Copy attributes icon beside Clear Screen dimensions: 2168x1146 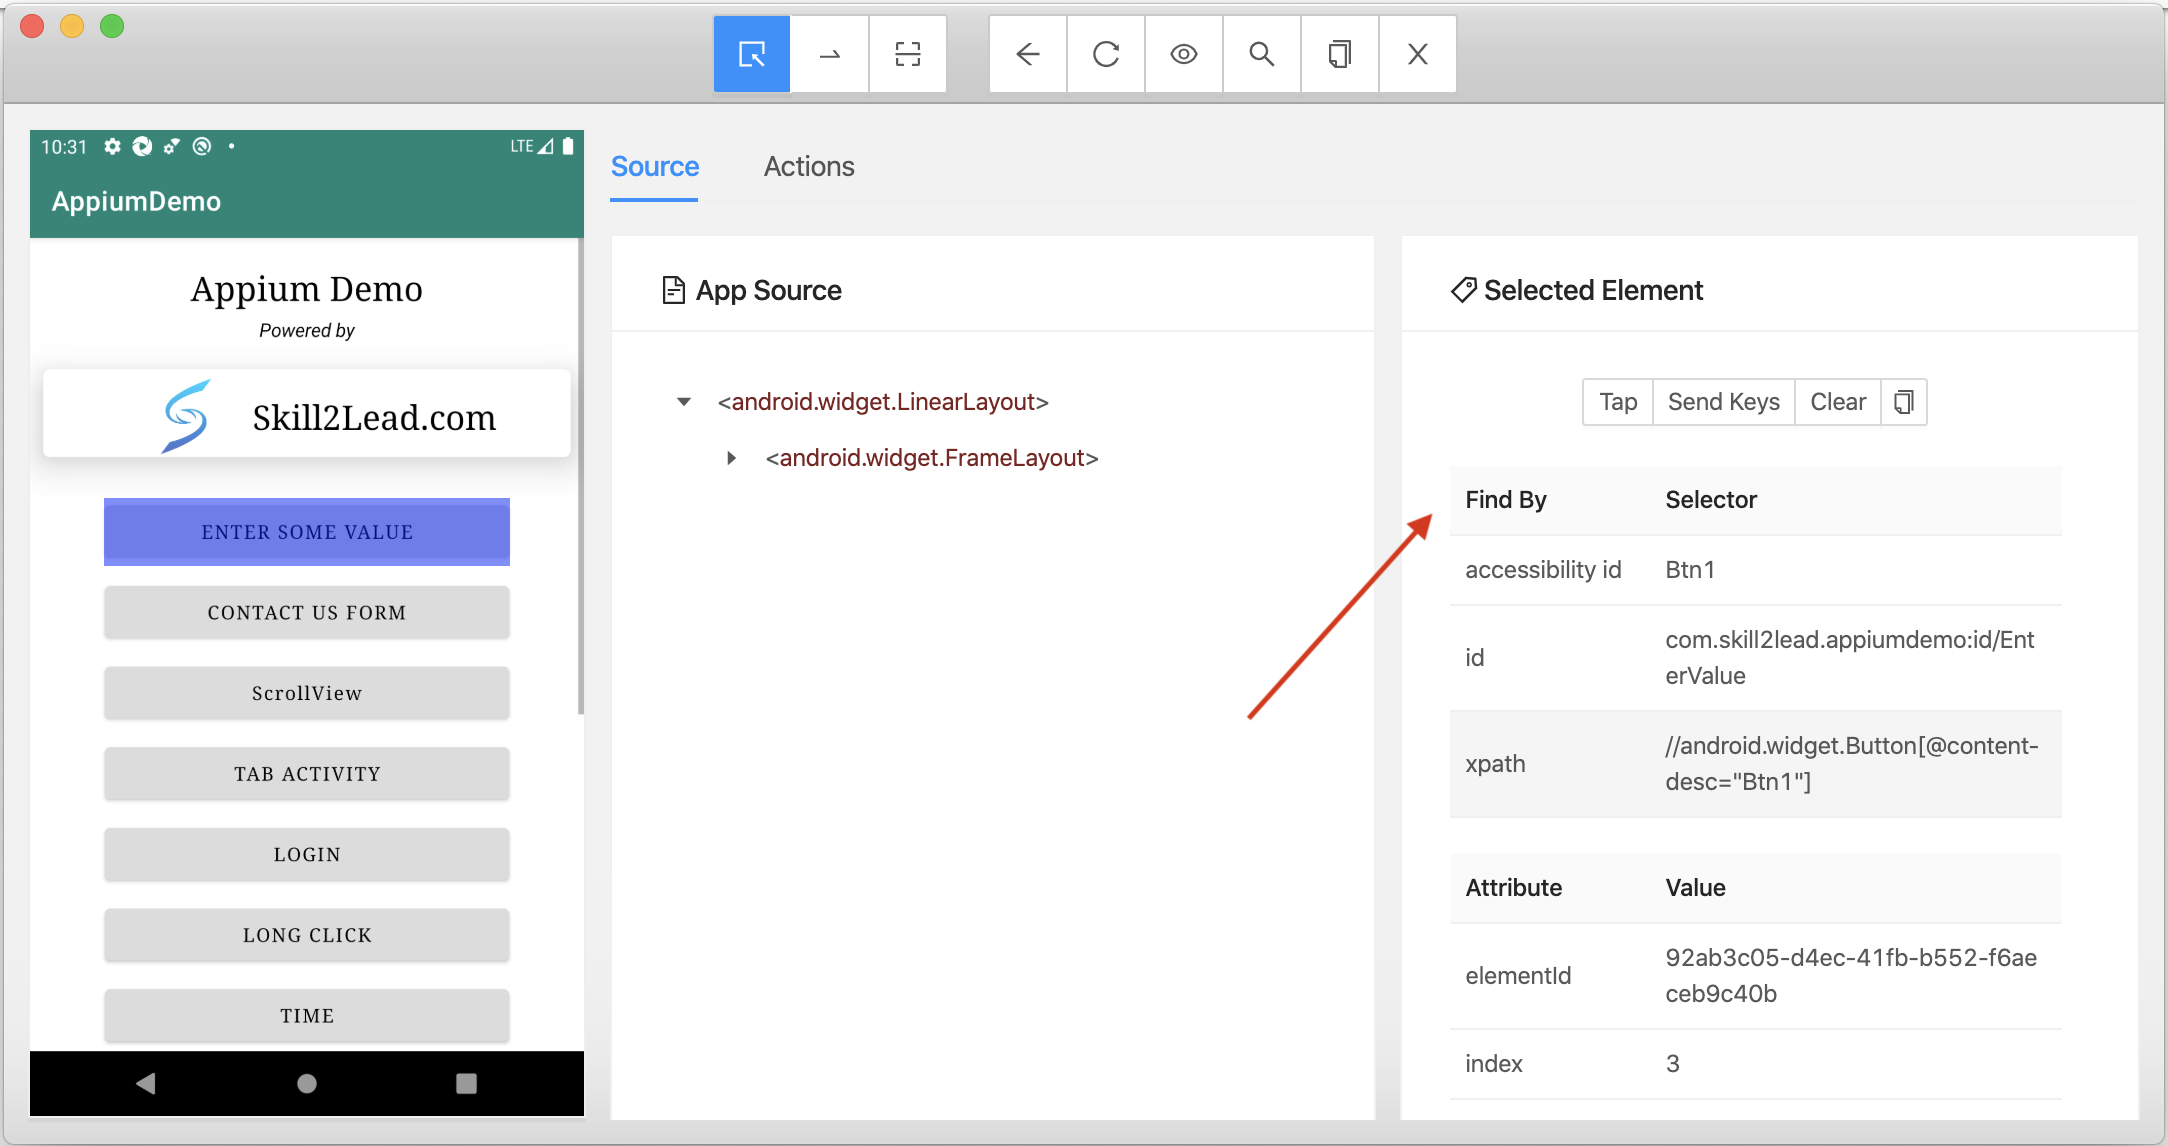(1903, 402)
